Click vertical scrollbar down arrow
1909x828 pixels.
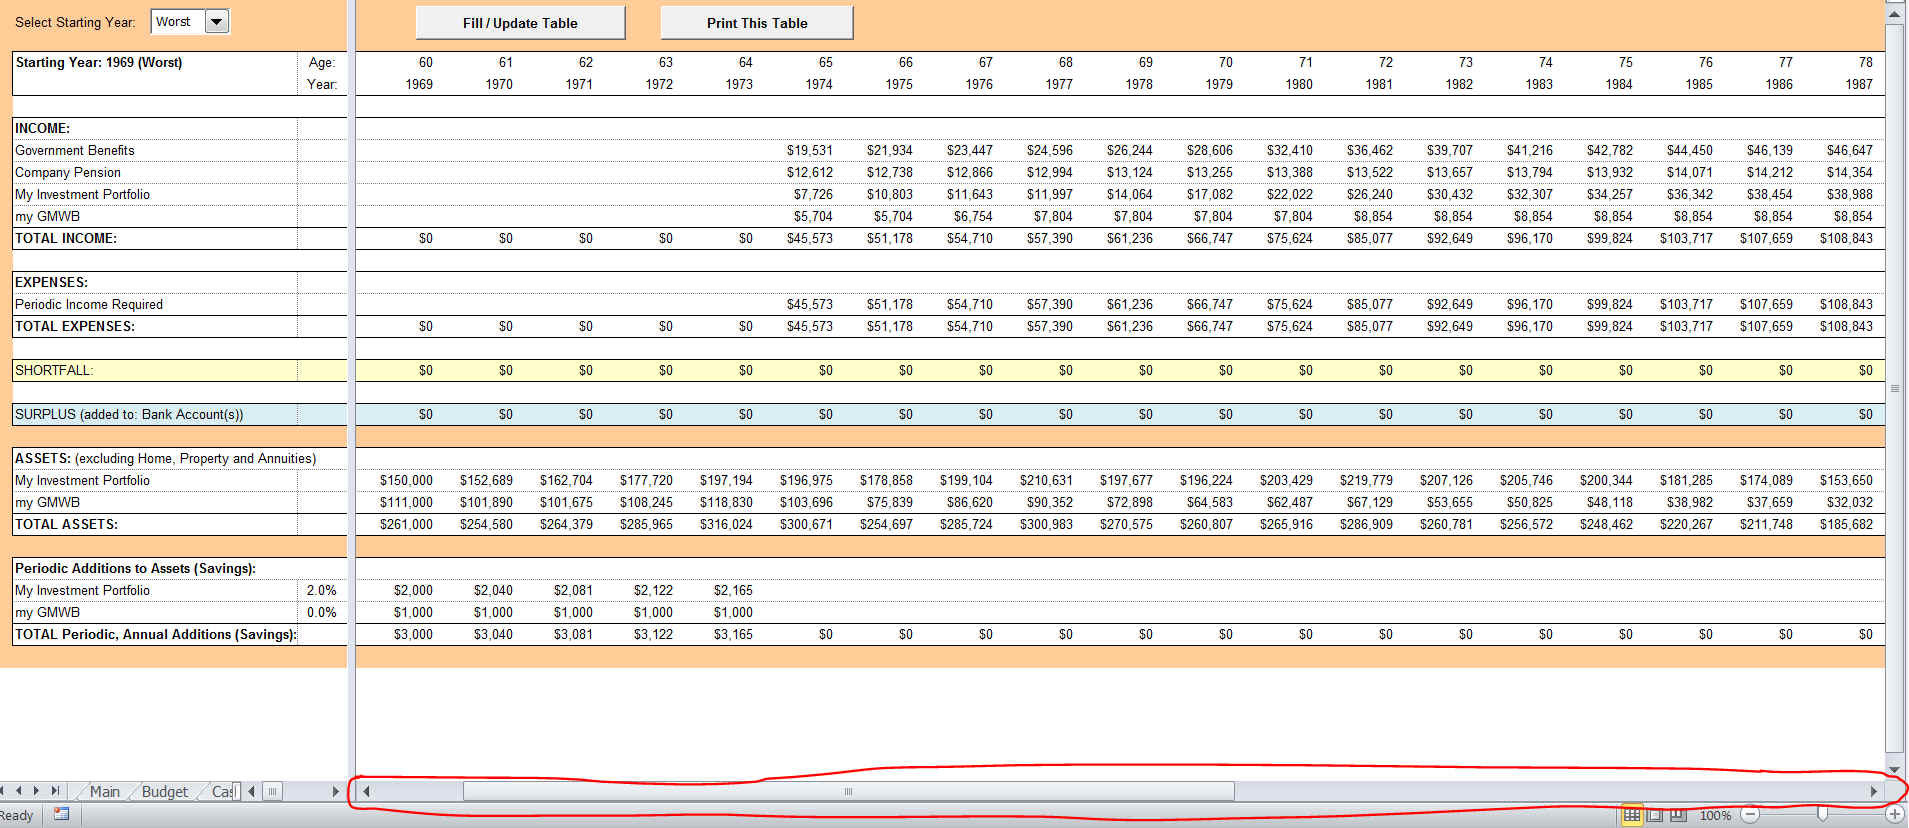click(1894, 769)
